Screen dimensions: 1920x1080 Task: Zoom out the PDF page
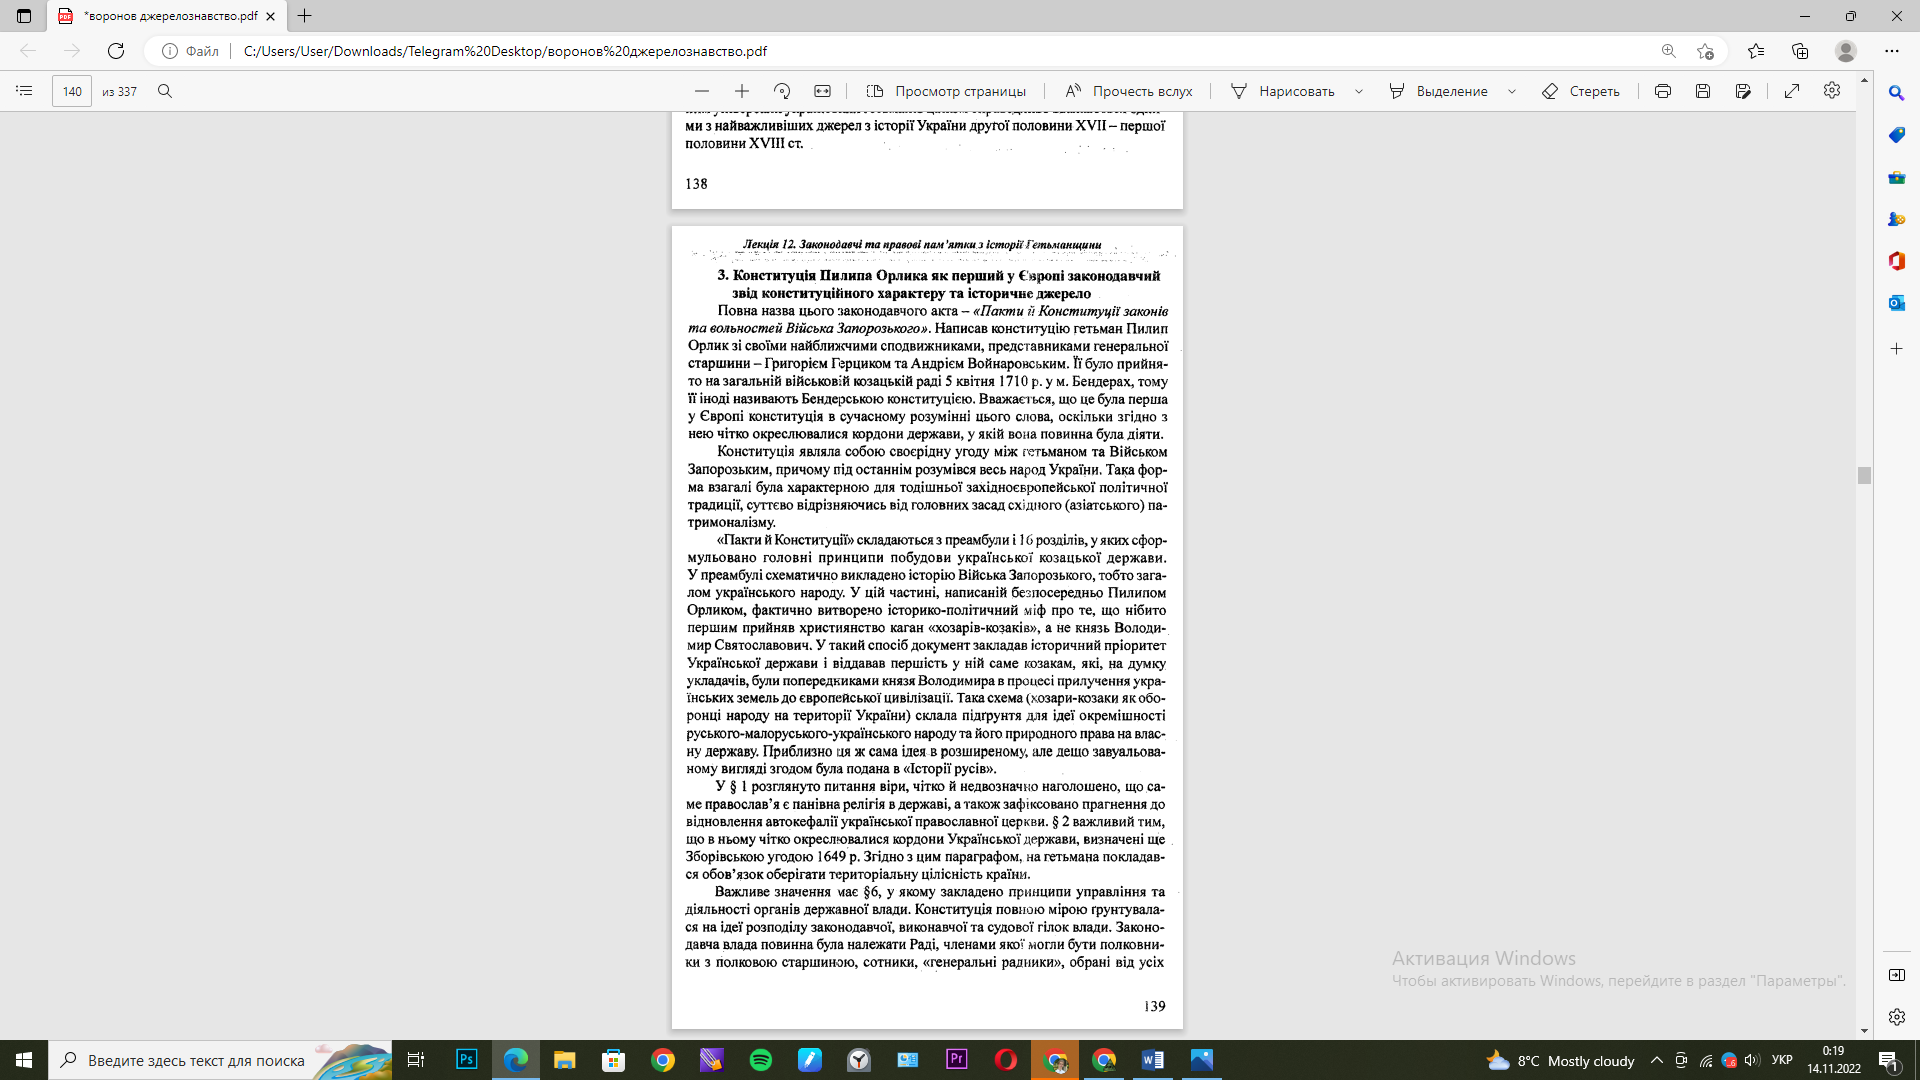(702, 91)
